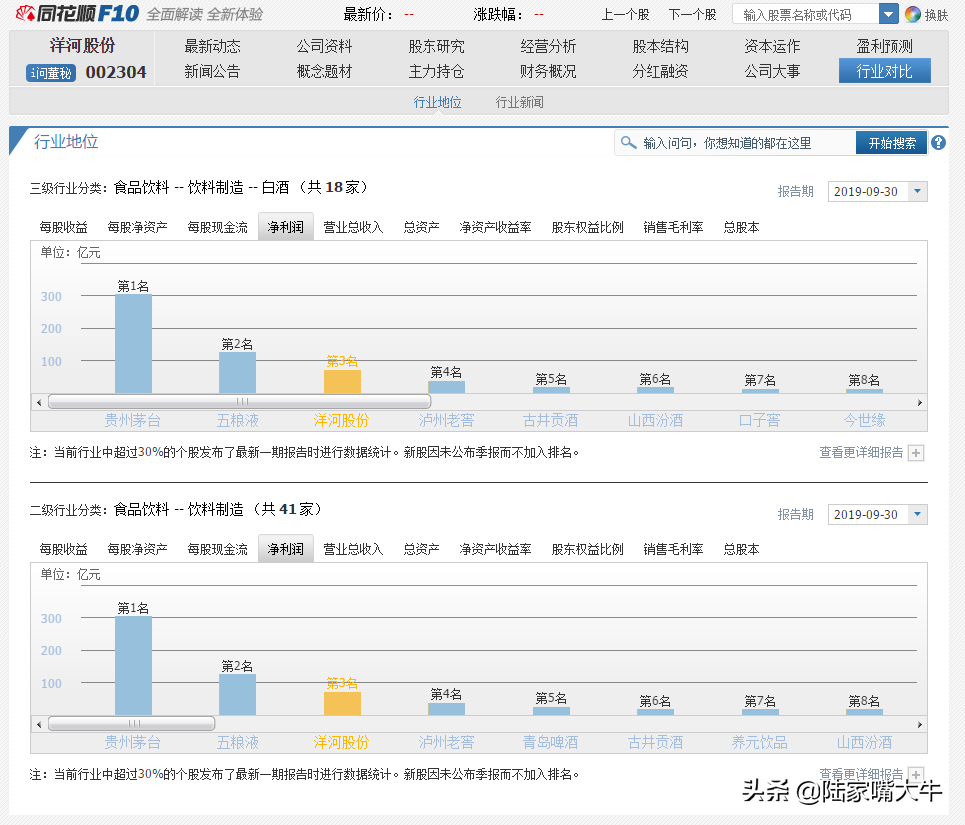965x825 pixels.
Task: Click right scroll arrow in 饮料制造 chart
Action: (919, 724)
